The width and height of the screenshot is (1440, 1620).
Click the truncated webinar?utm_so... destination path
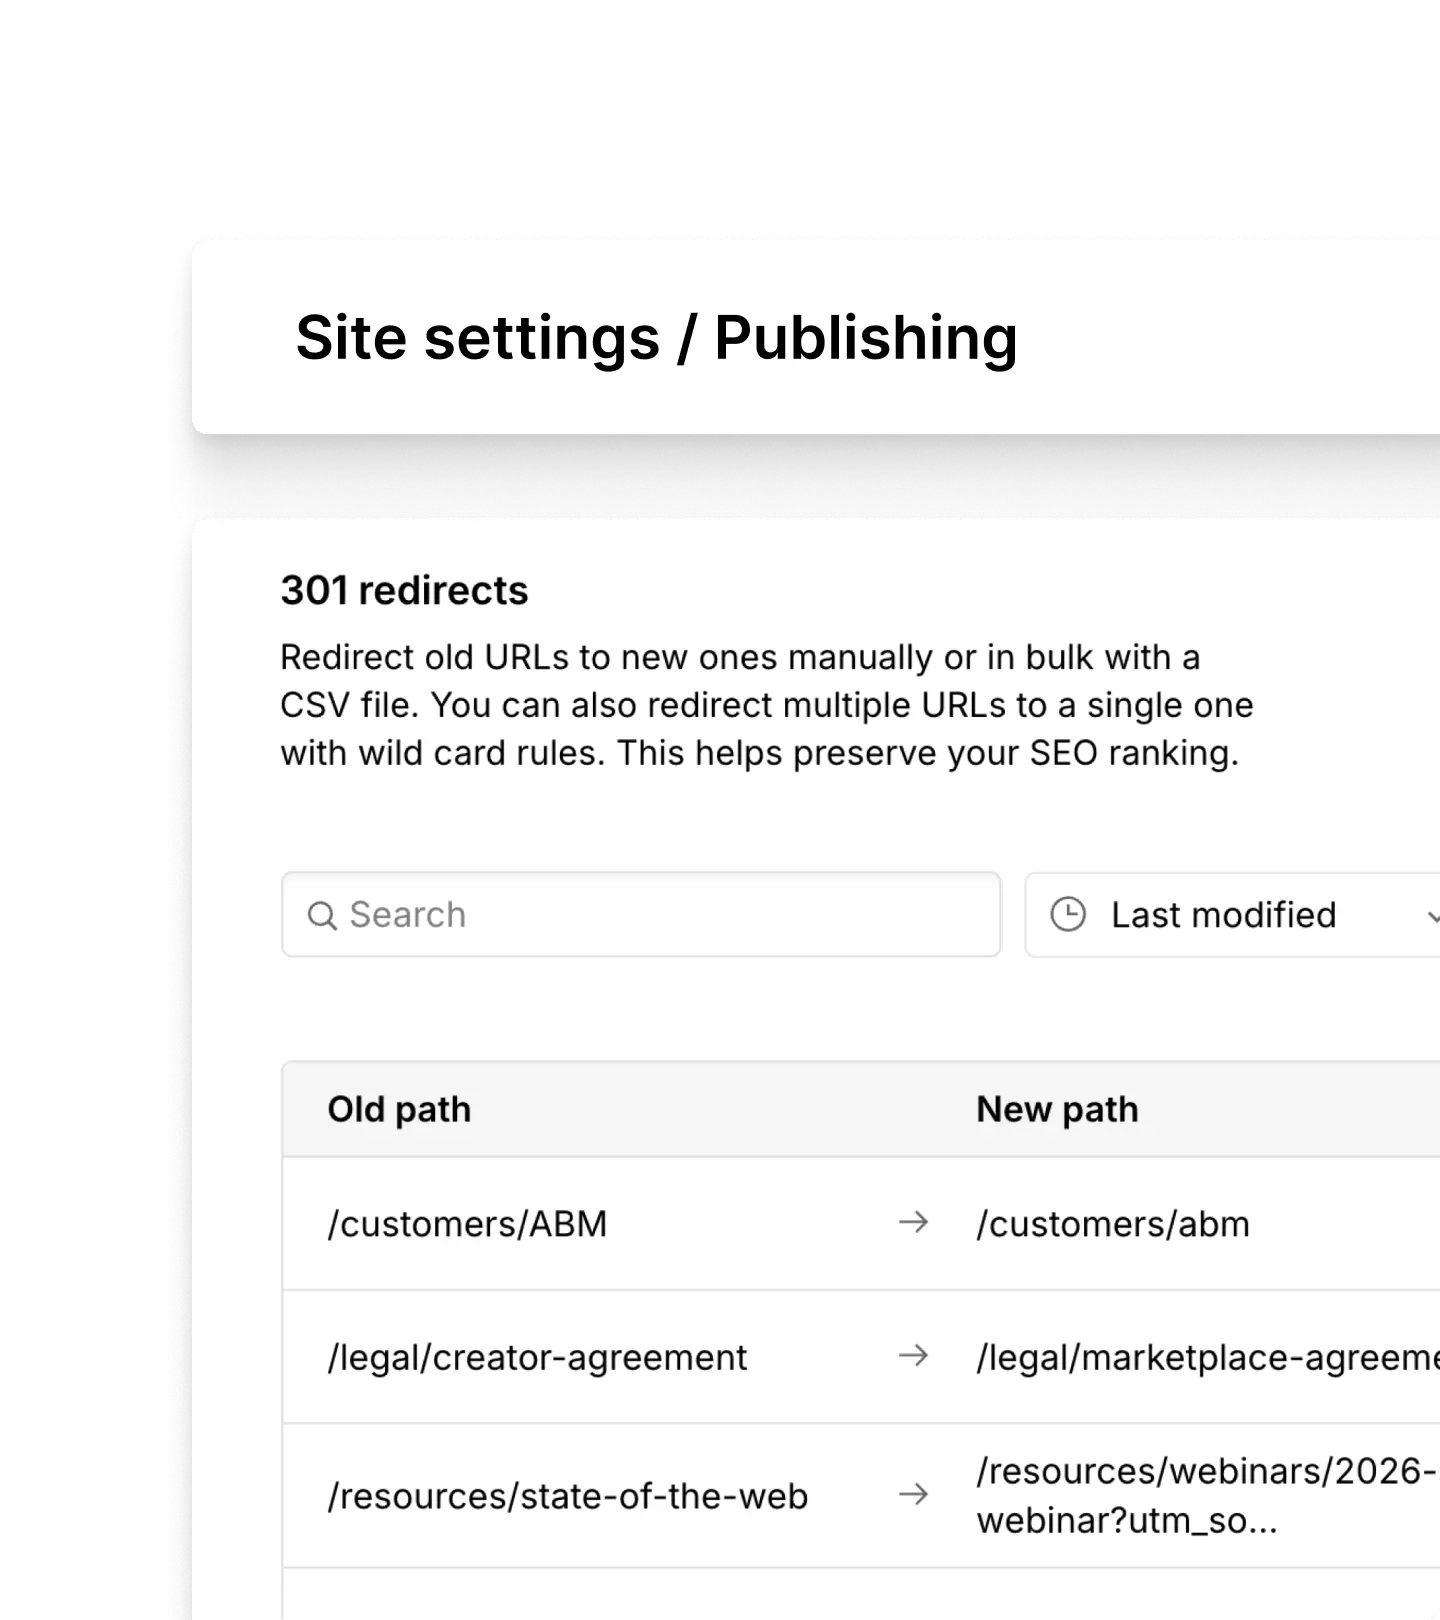(1128, 1521)
